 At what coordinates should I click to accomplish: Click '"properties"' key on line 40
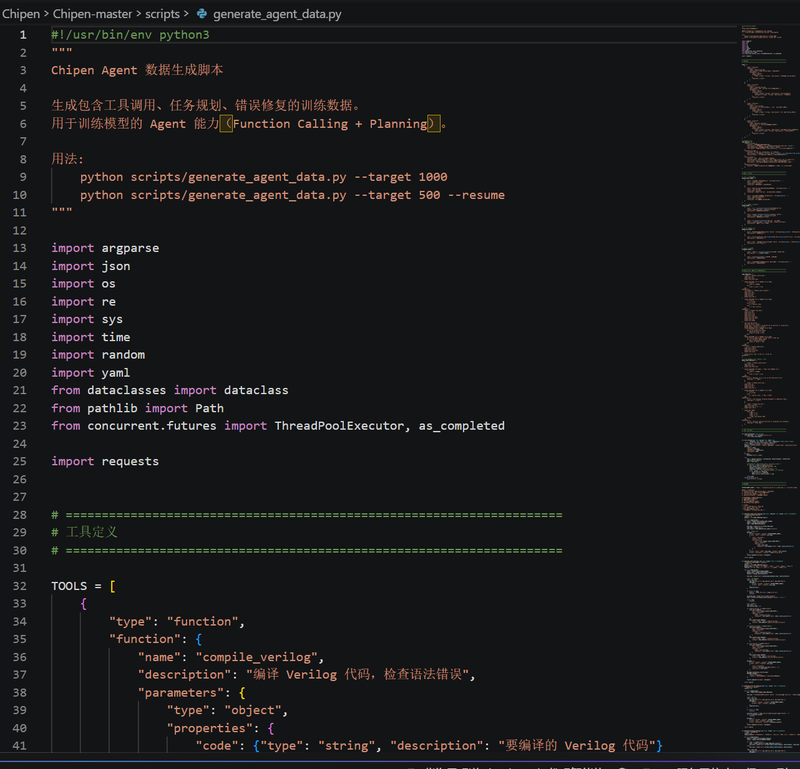(x=210, y=728)
